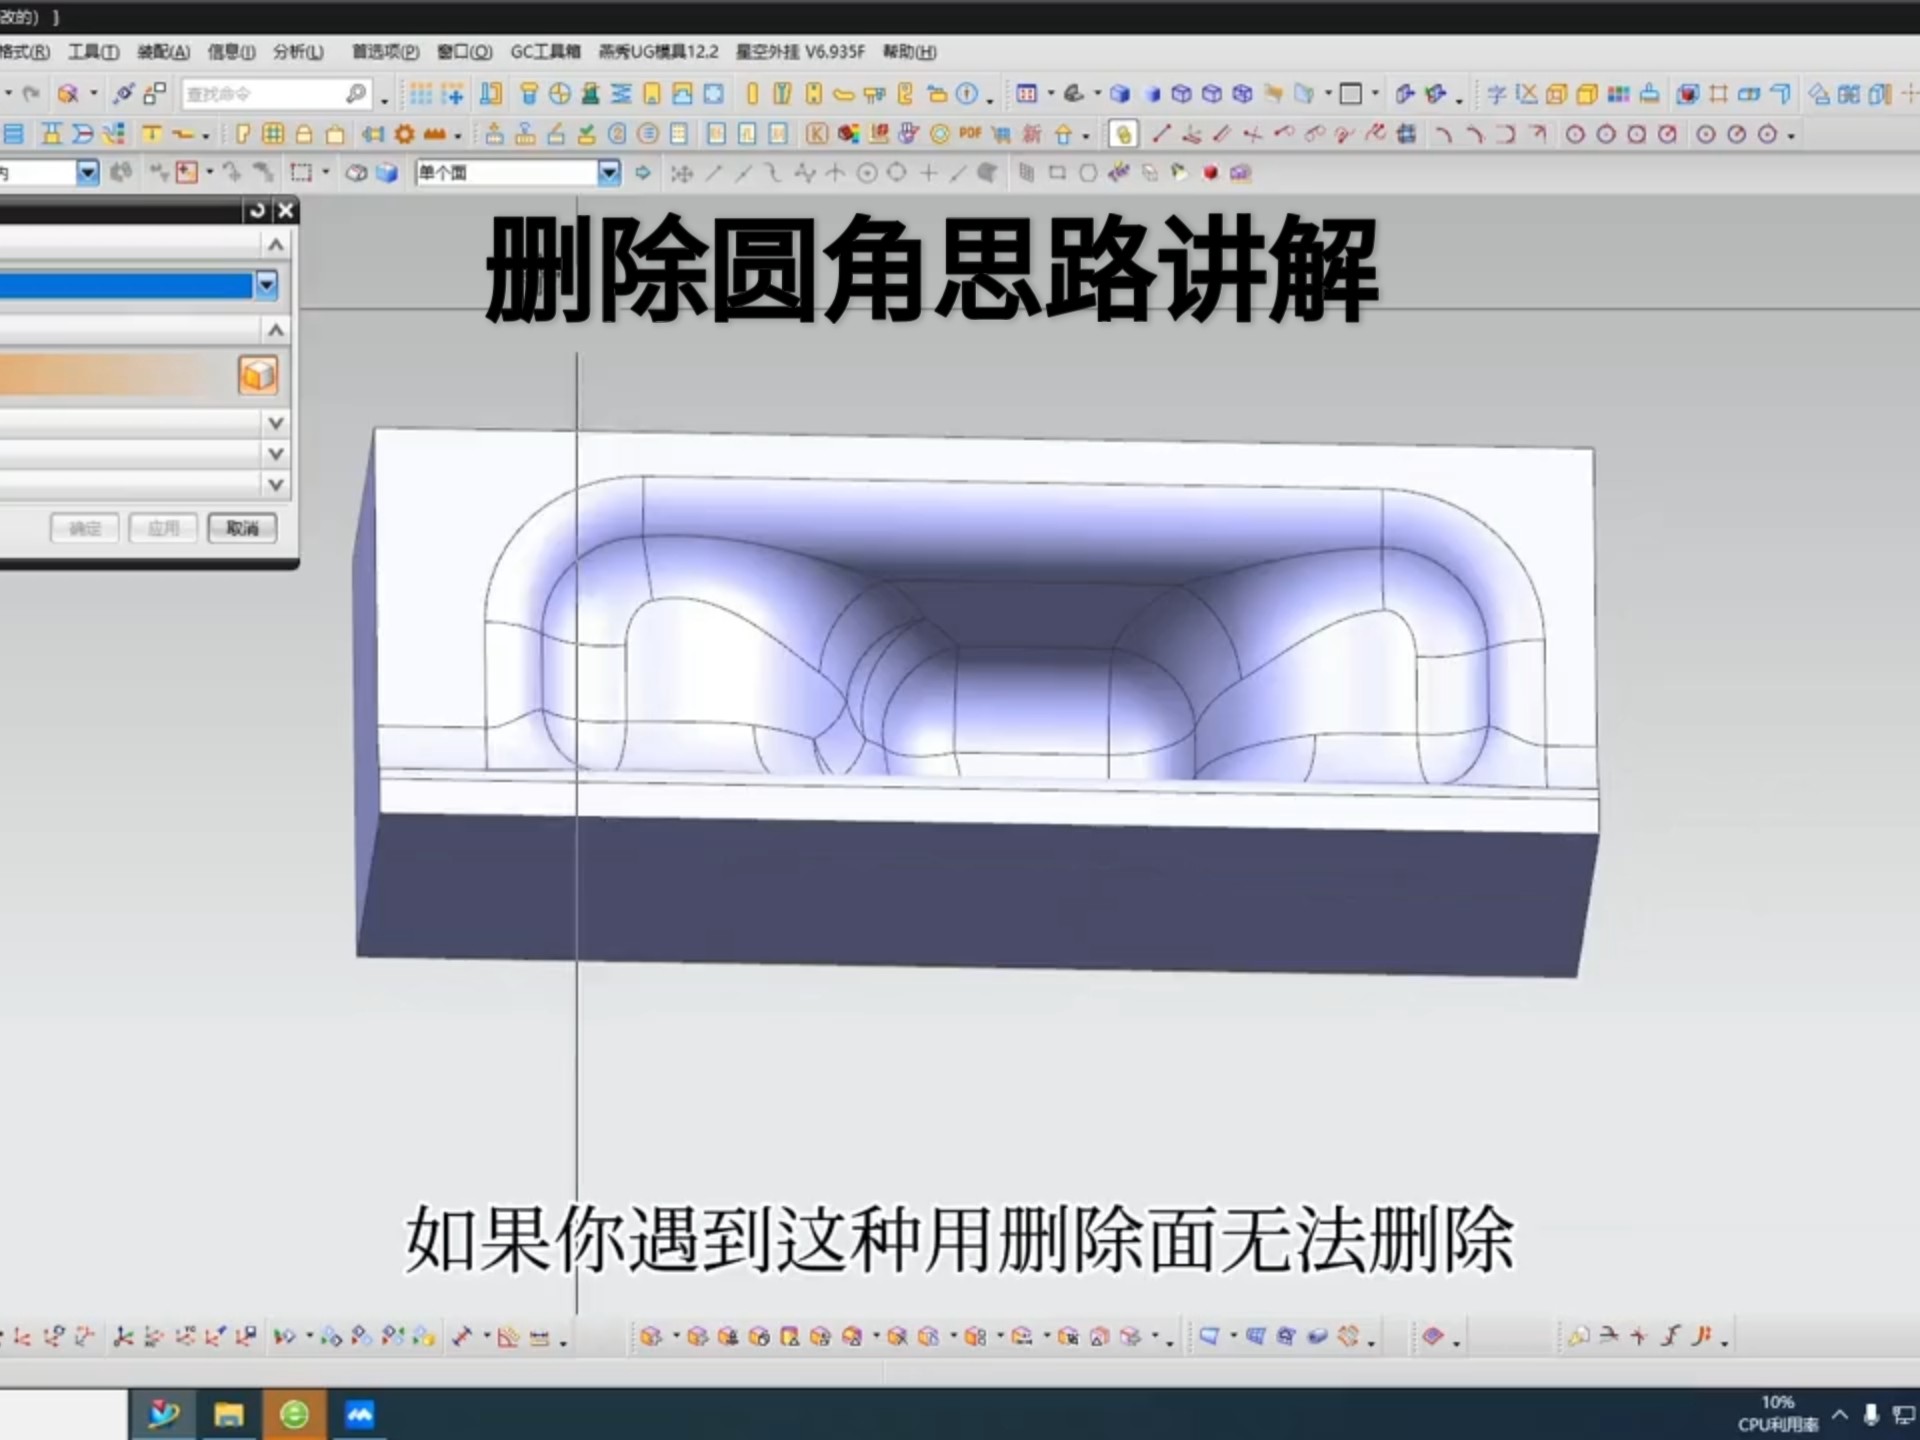Open the 分析(L) menu
The height and width of the screenshot is (1440, 1920).
(x=297, y=52)
